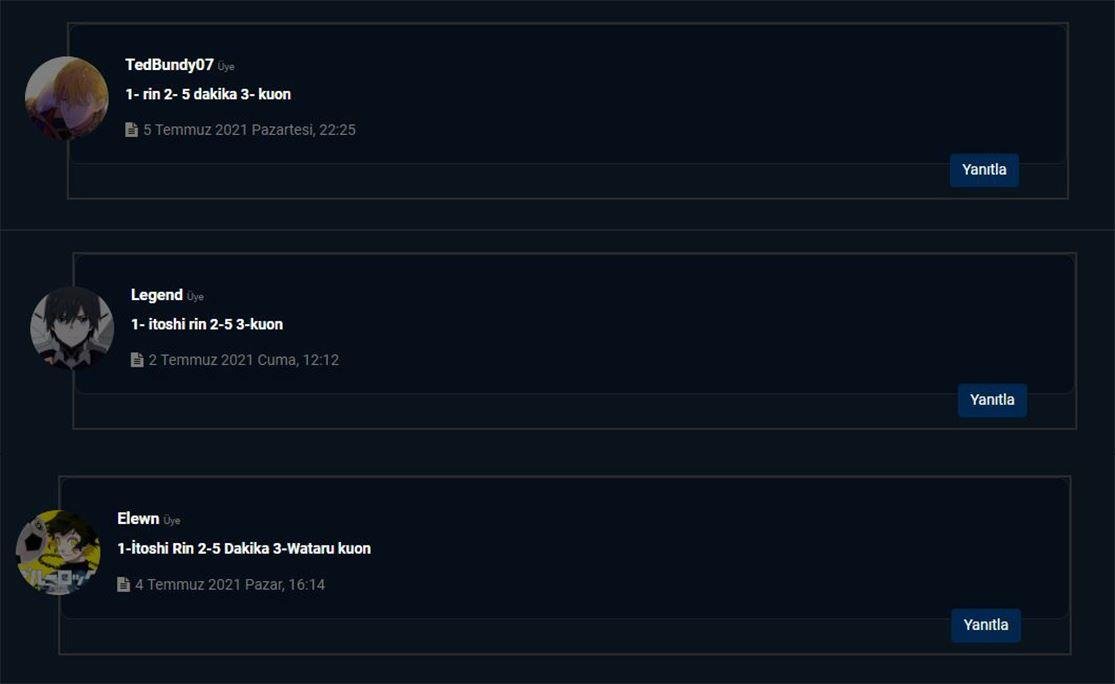Open Elewn's profile avatar
The height and width of the screenshot is (684, 1115).
[58, 552]
